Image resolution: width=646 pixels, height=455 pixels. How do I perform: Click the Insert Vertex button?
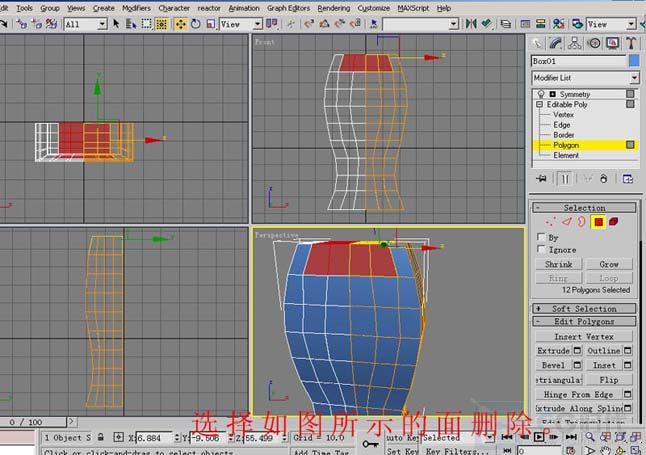[584, 336]
